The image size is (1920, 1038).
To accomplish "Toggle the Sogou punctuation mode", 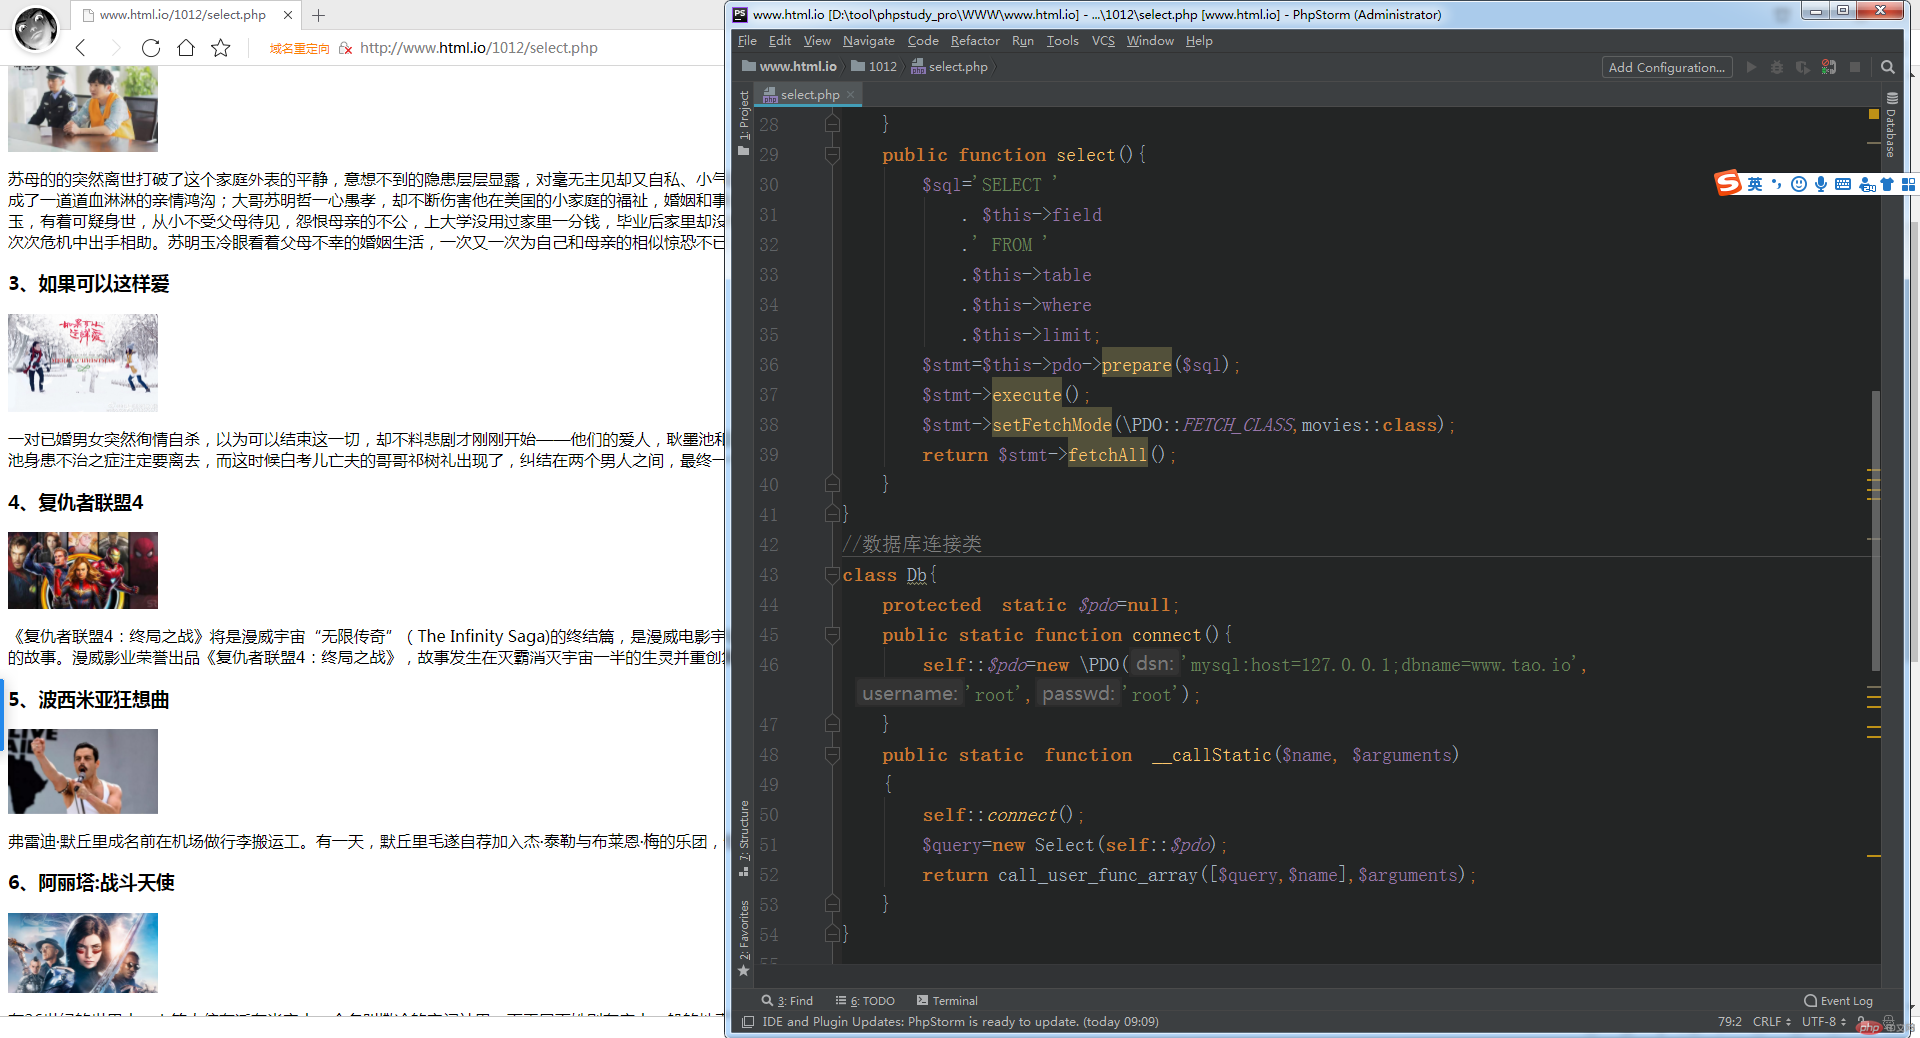I will [x=1777, y=184].
